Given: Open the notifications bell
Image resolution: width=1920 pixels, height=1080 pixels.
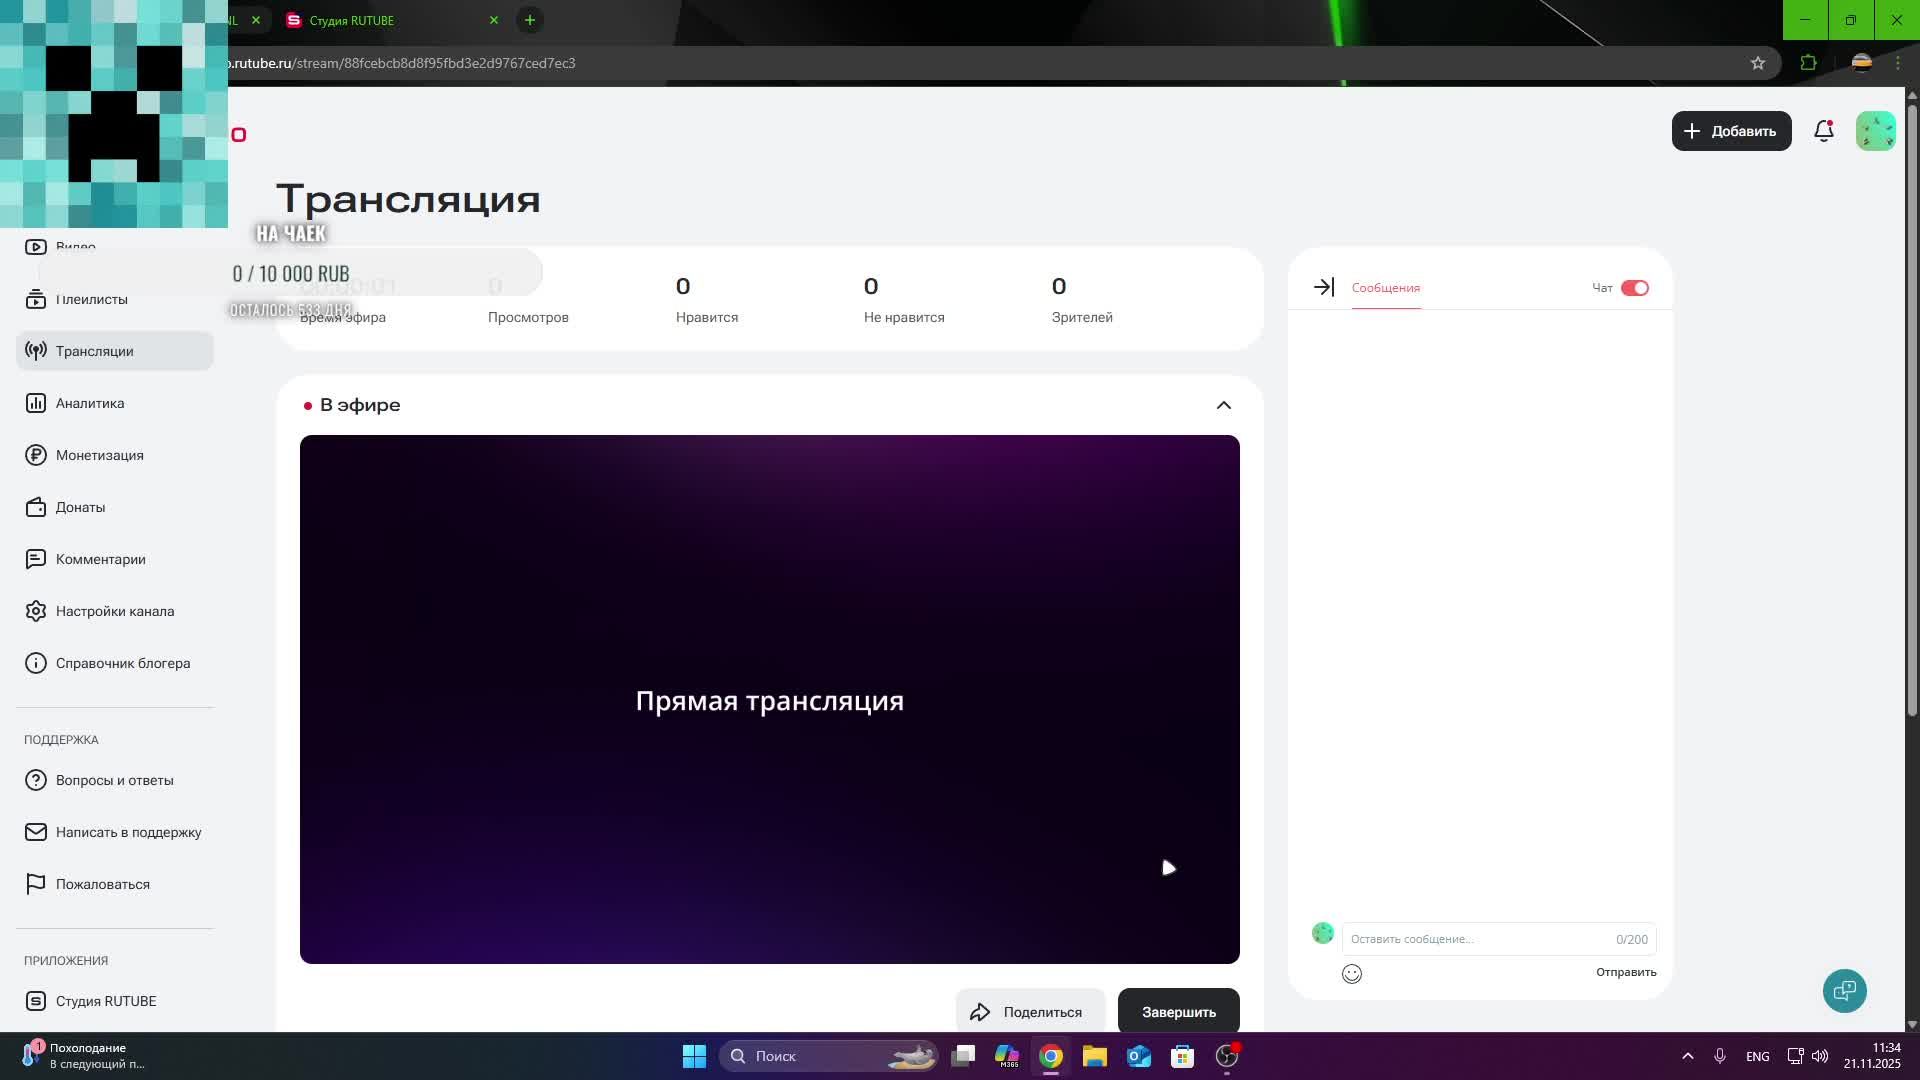Looking at the screenshot, I should coord(1823,130).
